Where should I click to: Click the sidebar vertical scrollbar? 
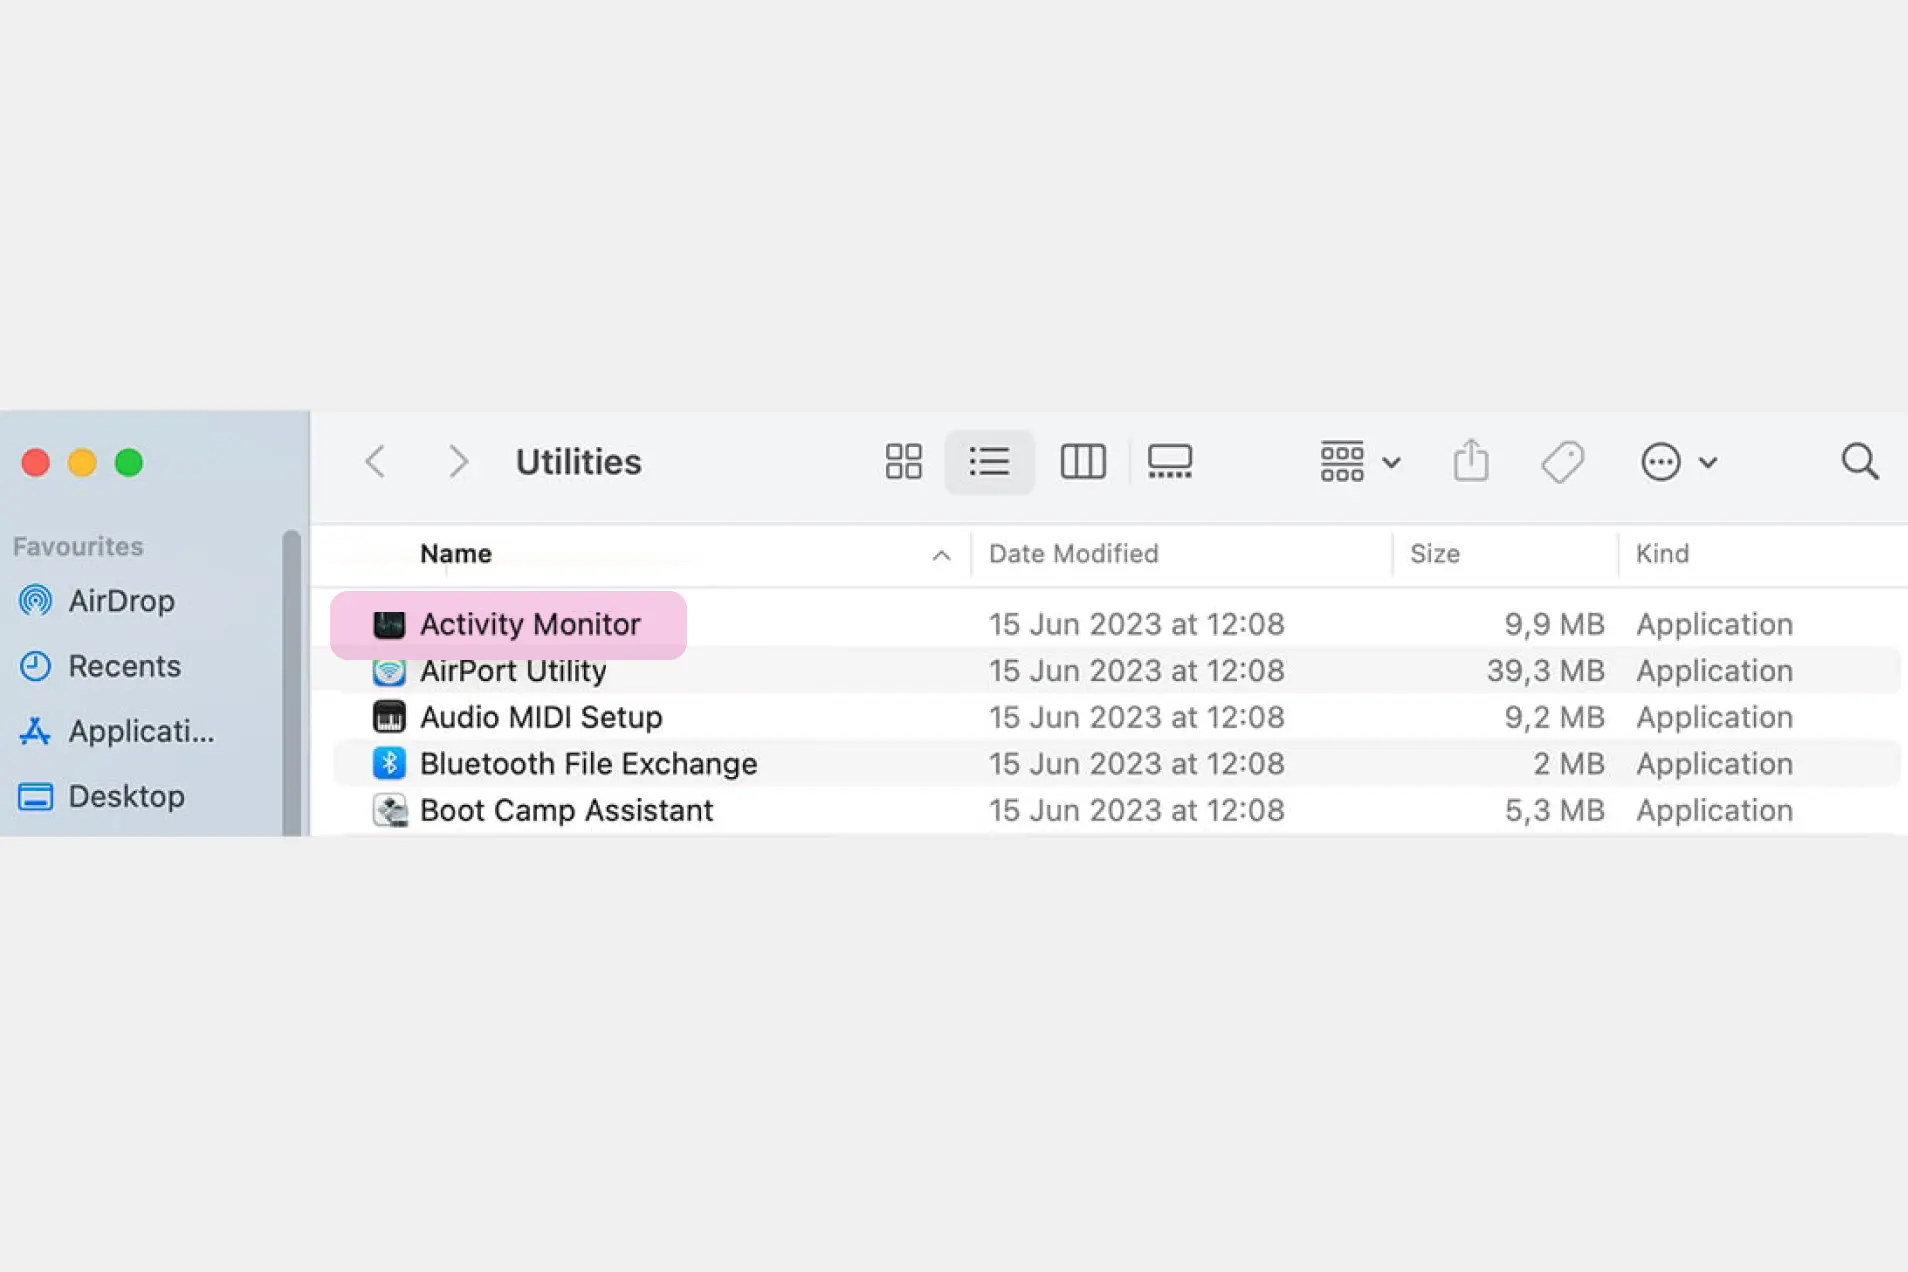tap(291, 680)
